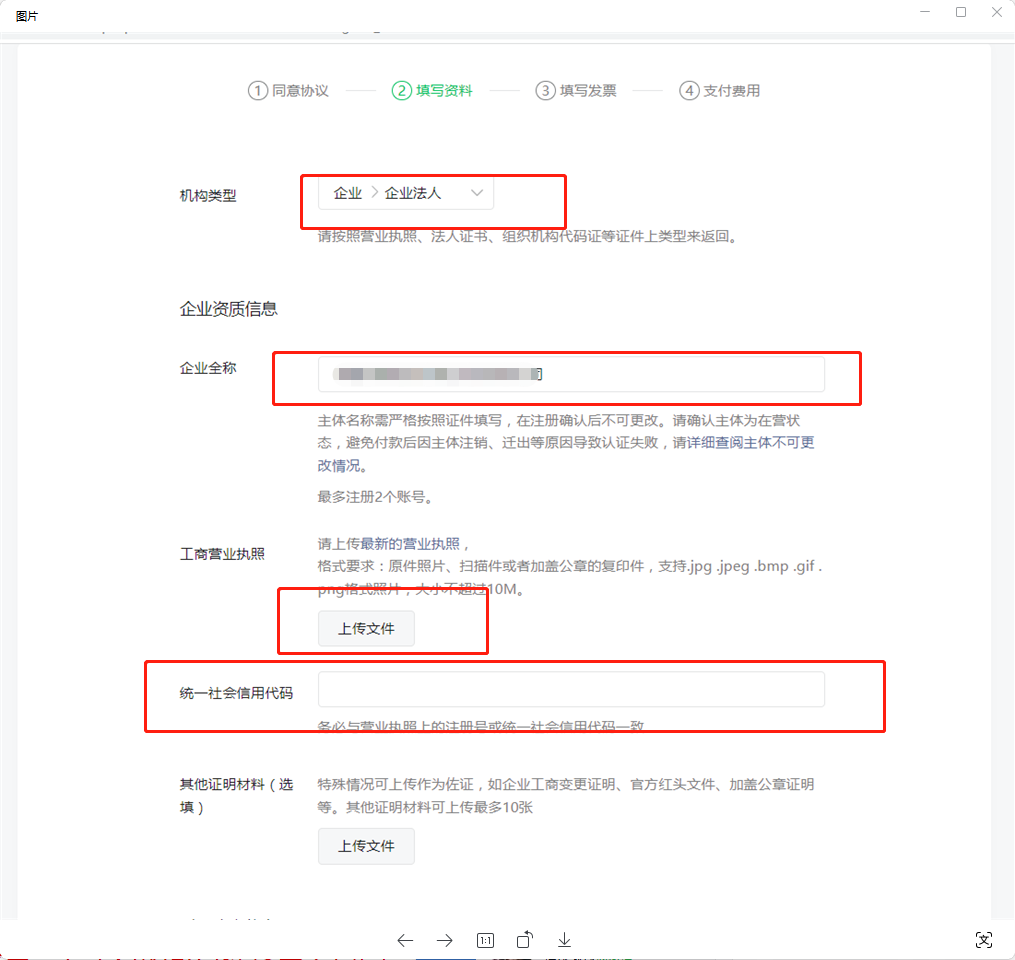Select step 1 同意协议
Viewport: 1015px width, 960px height.
point(288,90)
